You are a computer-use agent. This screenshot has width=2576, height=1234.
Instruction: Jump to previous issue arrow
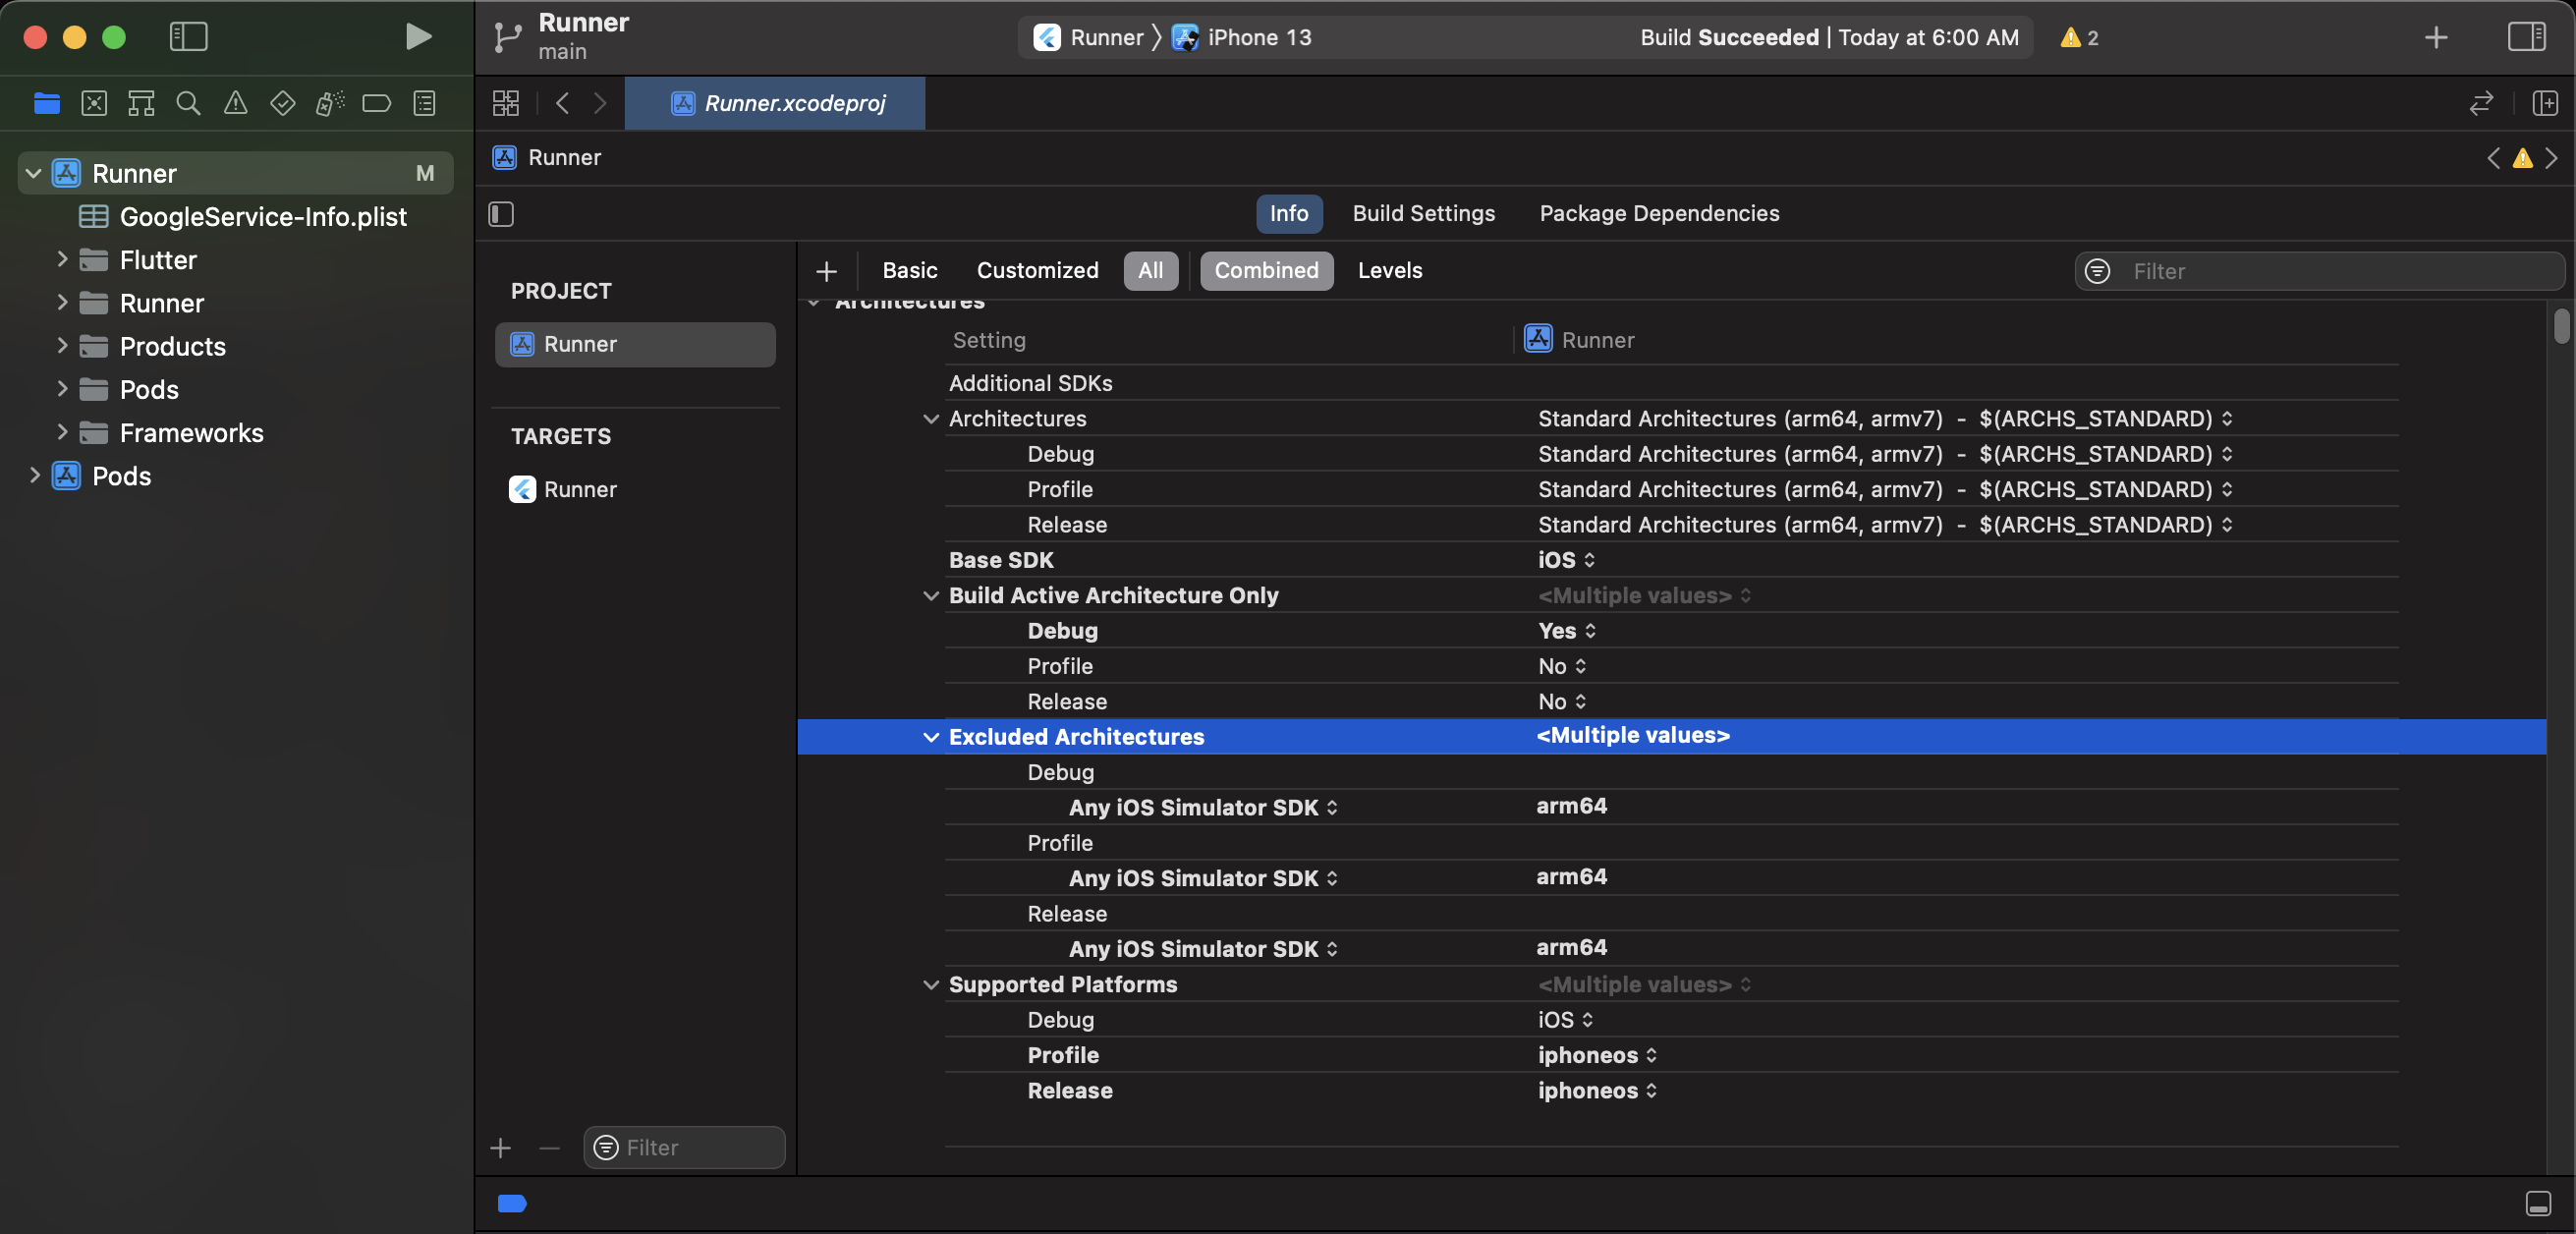[2494, 158]
